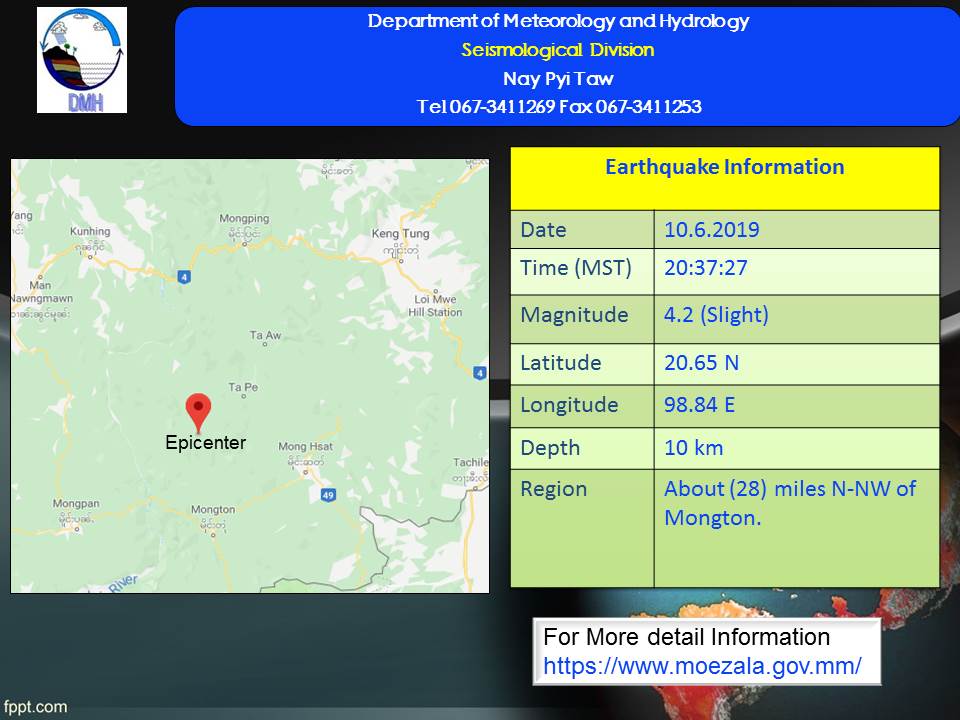The width and height of the screenshot is (960, 720).
Task: Click the region text 'About (28) miles N-NW'
Action: coord(777,489)
